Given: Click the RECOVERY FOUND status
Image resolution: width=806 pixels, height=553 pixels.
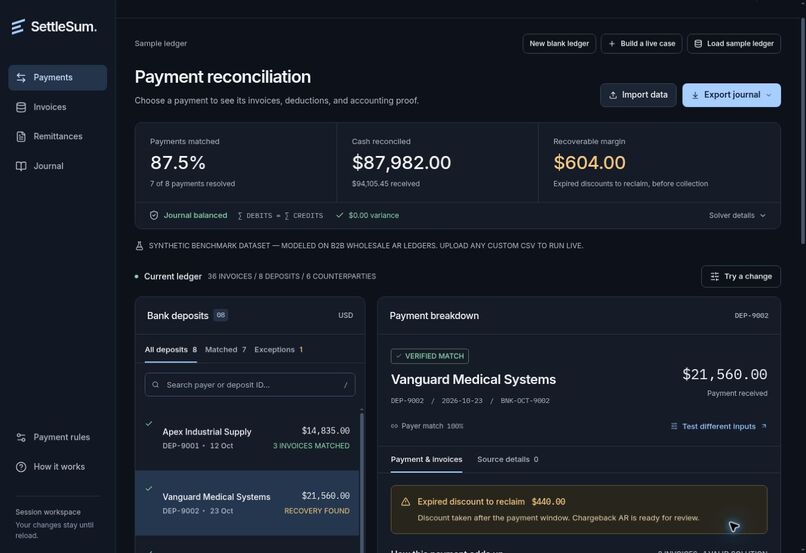Looking at the screenshot, I should (317, 511).
